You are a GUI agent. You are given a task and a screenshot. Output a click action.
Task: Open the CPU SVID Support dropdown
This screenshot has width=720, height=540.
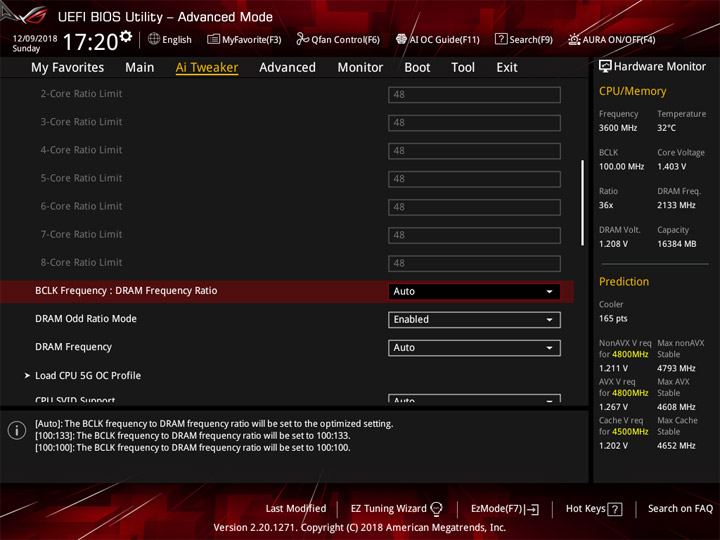pos(474,398)
